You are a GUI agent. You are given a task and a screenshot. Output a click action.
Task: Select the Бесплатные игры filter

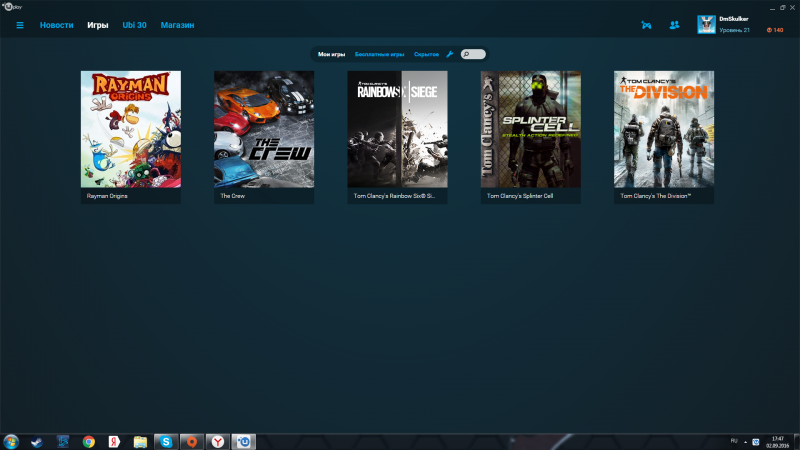click(379, 54)
